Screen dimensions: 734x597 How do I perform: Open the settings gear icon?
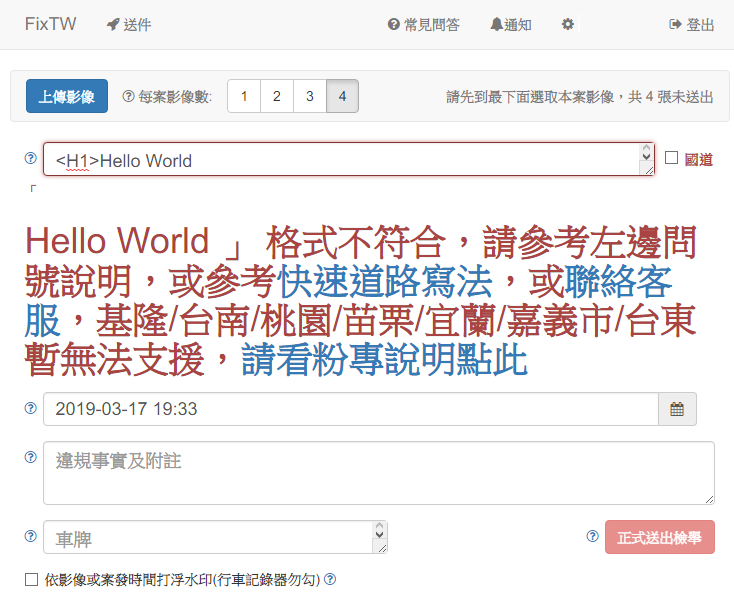click(x=568, y=24)
